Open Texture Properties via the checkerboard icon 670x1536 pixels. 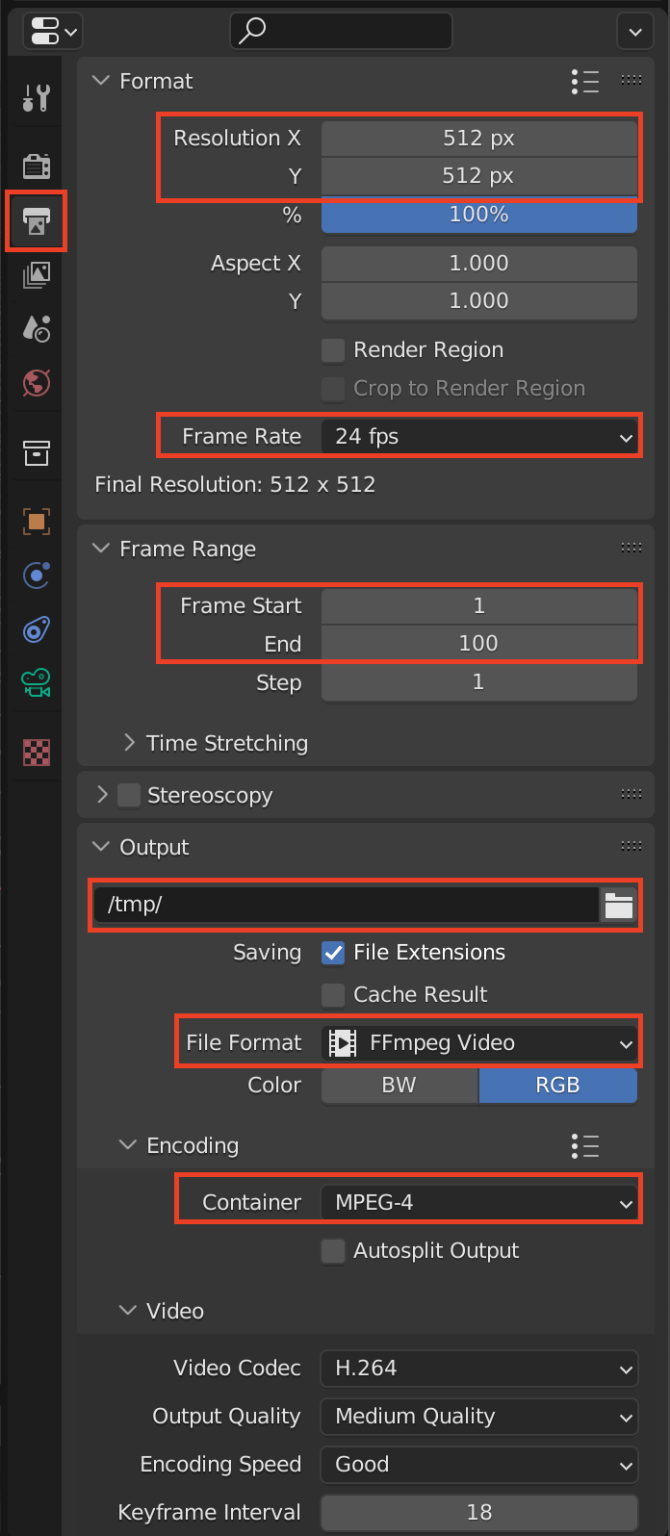point(36,751)
